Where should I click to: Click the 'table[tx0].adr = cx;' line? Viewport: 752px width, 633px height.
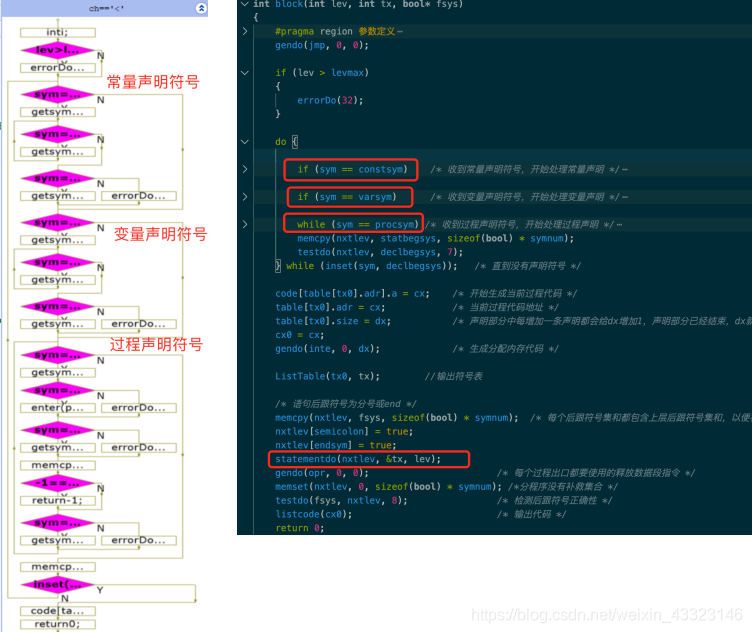click(x=330, y=307)
